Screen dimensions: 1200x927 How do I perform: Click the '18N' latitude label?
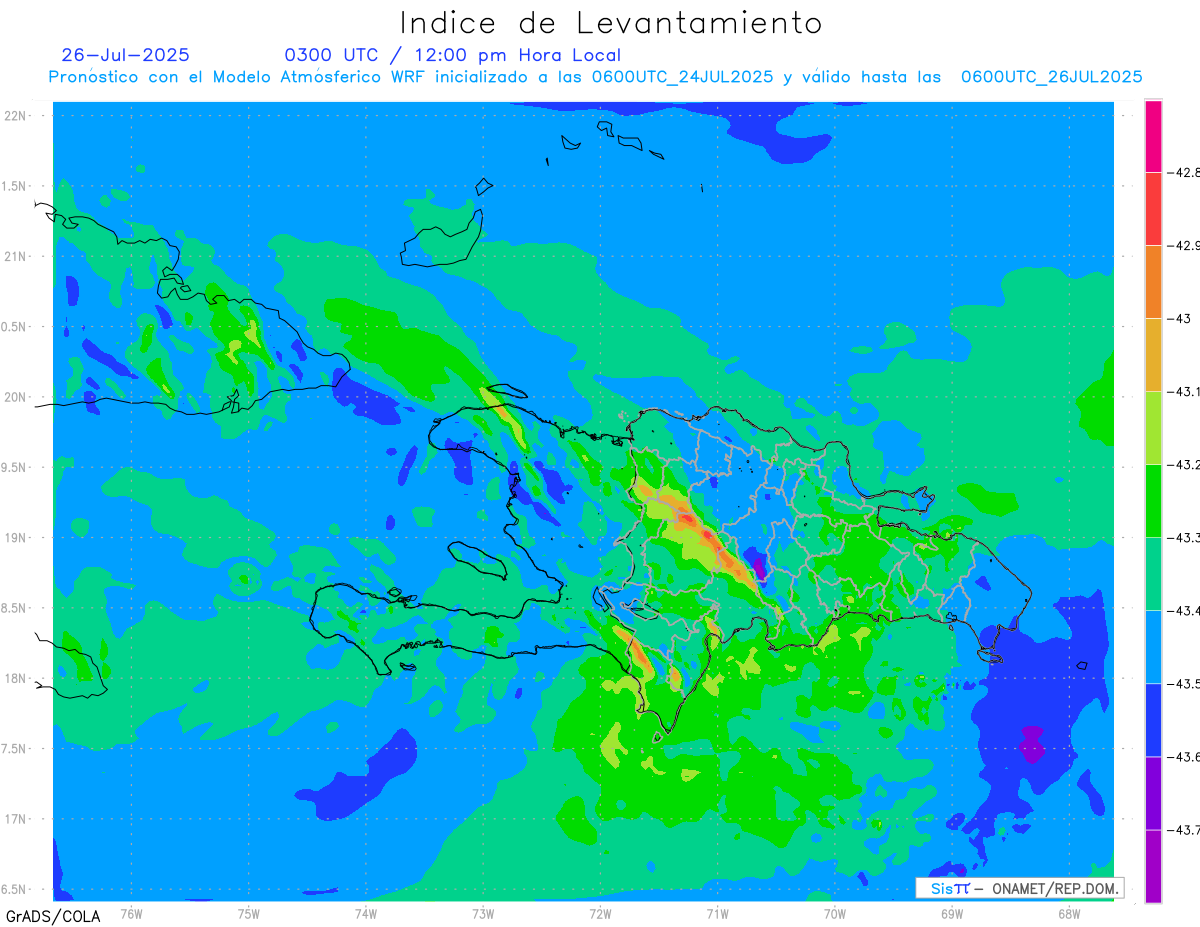[16, 679]
